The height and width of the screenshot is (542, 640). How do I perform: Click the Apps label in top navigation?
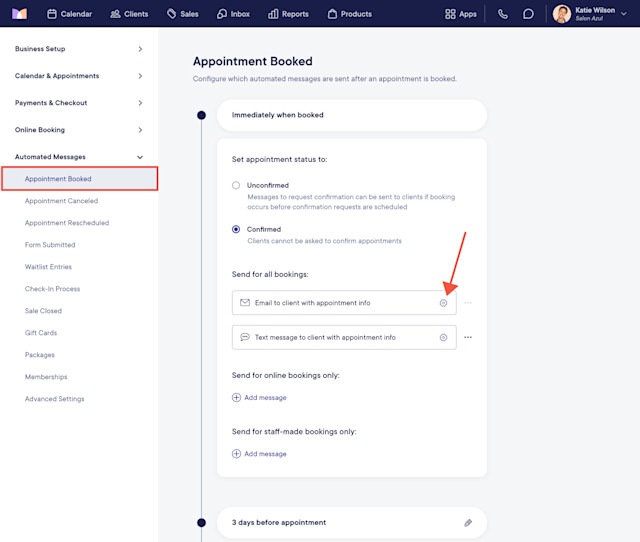tap(468, 14)
